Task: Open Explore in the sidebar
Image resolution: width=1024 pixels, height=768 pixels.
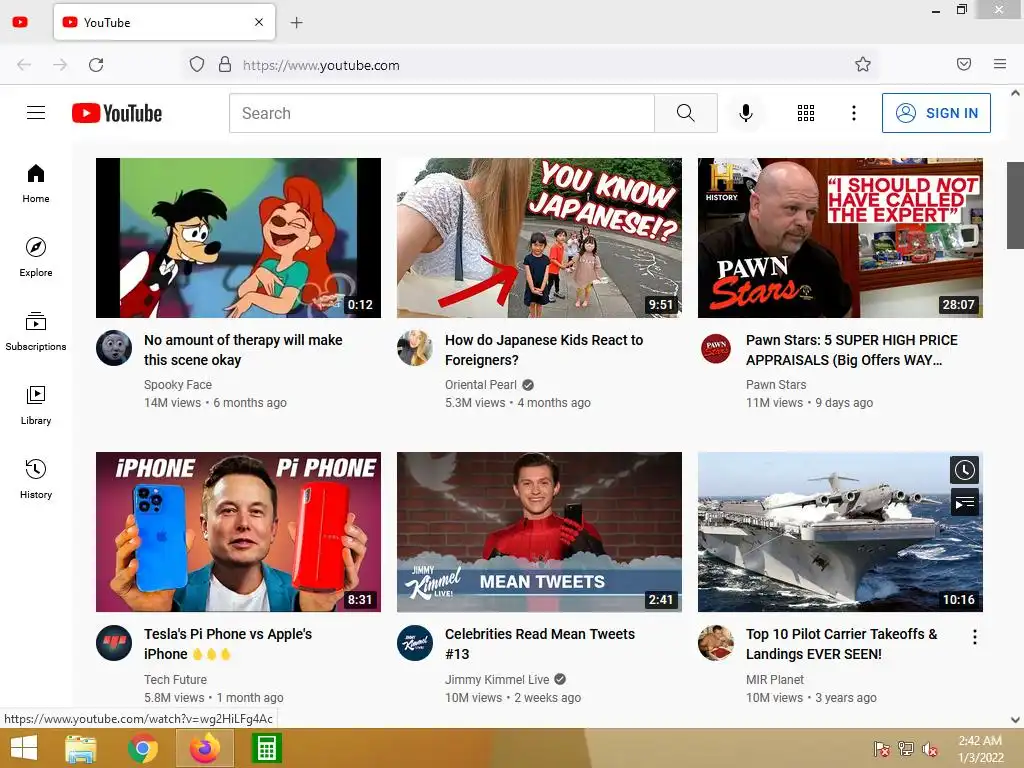Action: 36,257
